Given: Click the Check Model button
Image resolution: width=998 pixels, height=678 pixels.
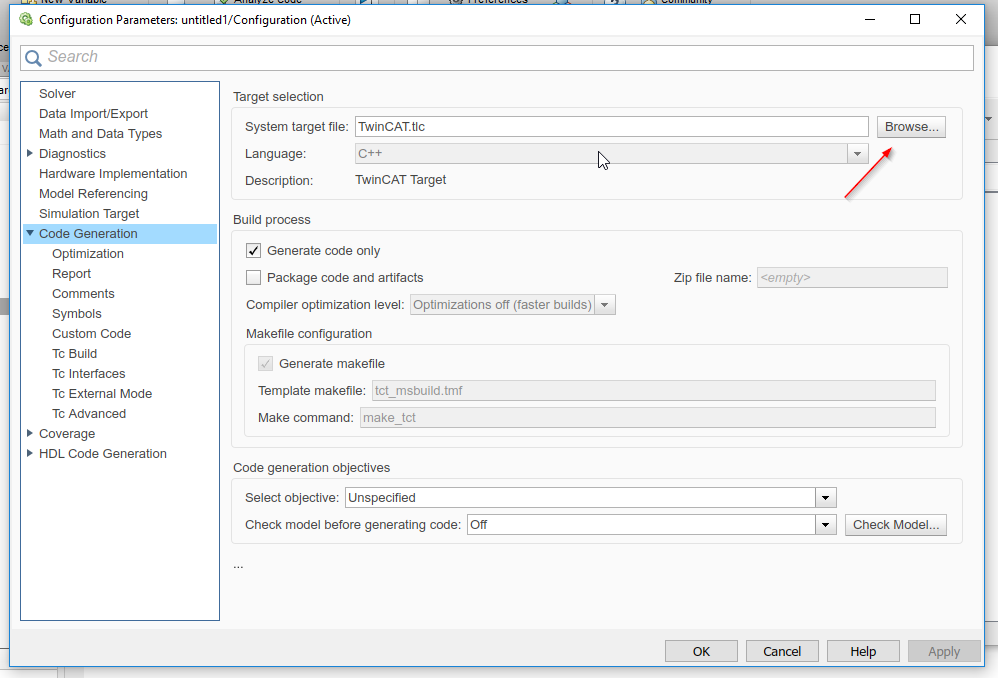Looking at the screenshot, I should coord(896,525).
